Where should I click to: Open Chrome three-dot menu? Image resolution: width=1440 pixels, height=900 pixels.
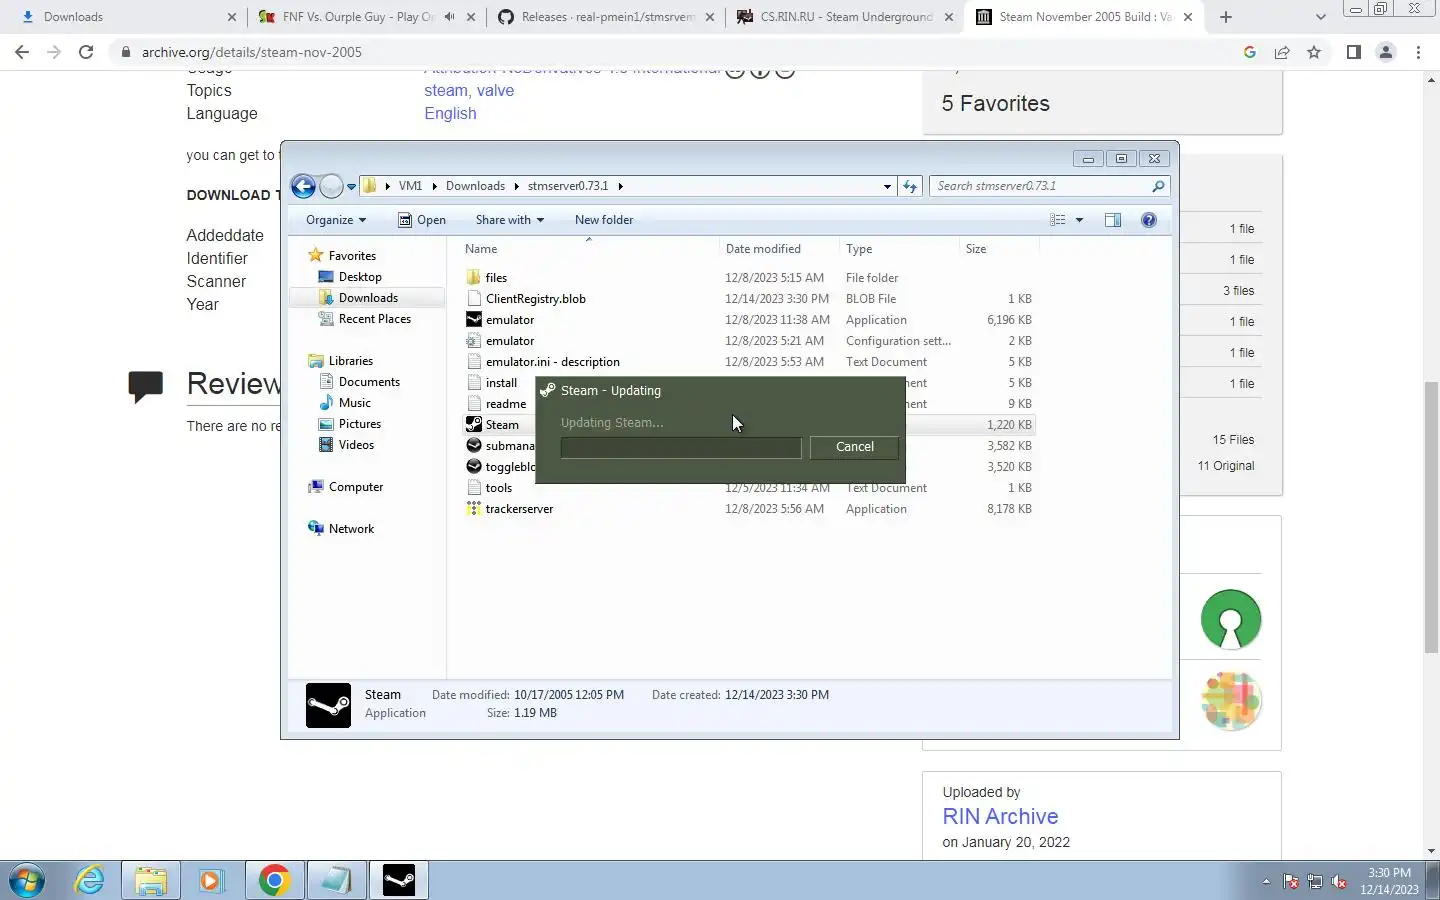click(x=1418, y=52)
